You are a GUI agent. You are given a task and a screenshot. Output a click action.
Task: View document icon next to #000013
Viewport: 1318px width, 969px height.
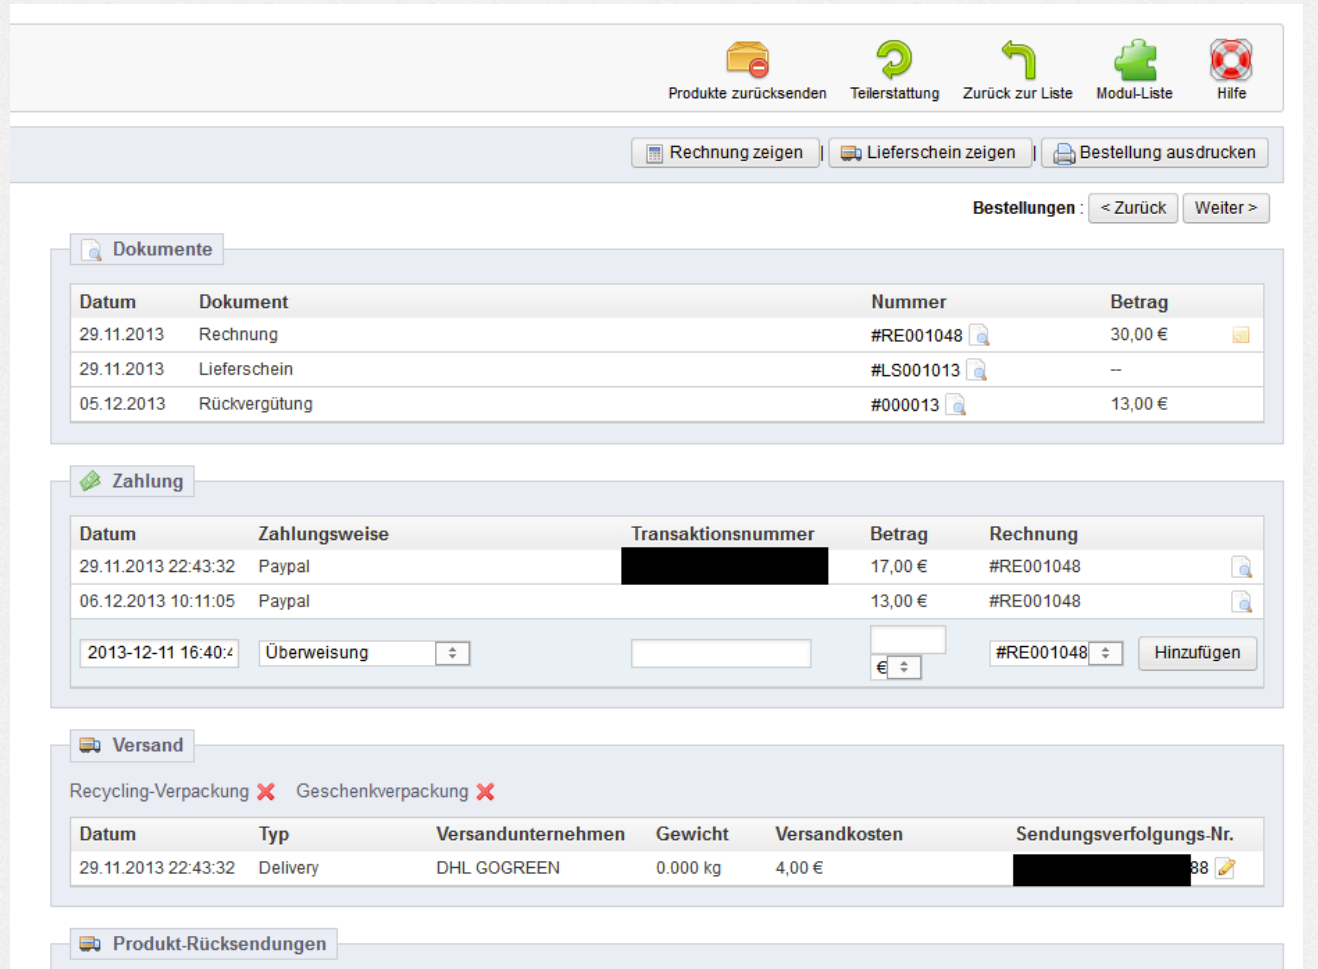956,405
